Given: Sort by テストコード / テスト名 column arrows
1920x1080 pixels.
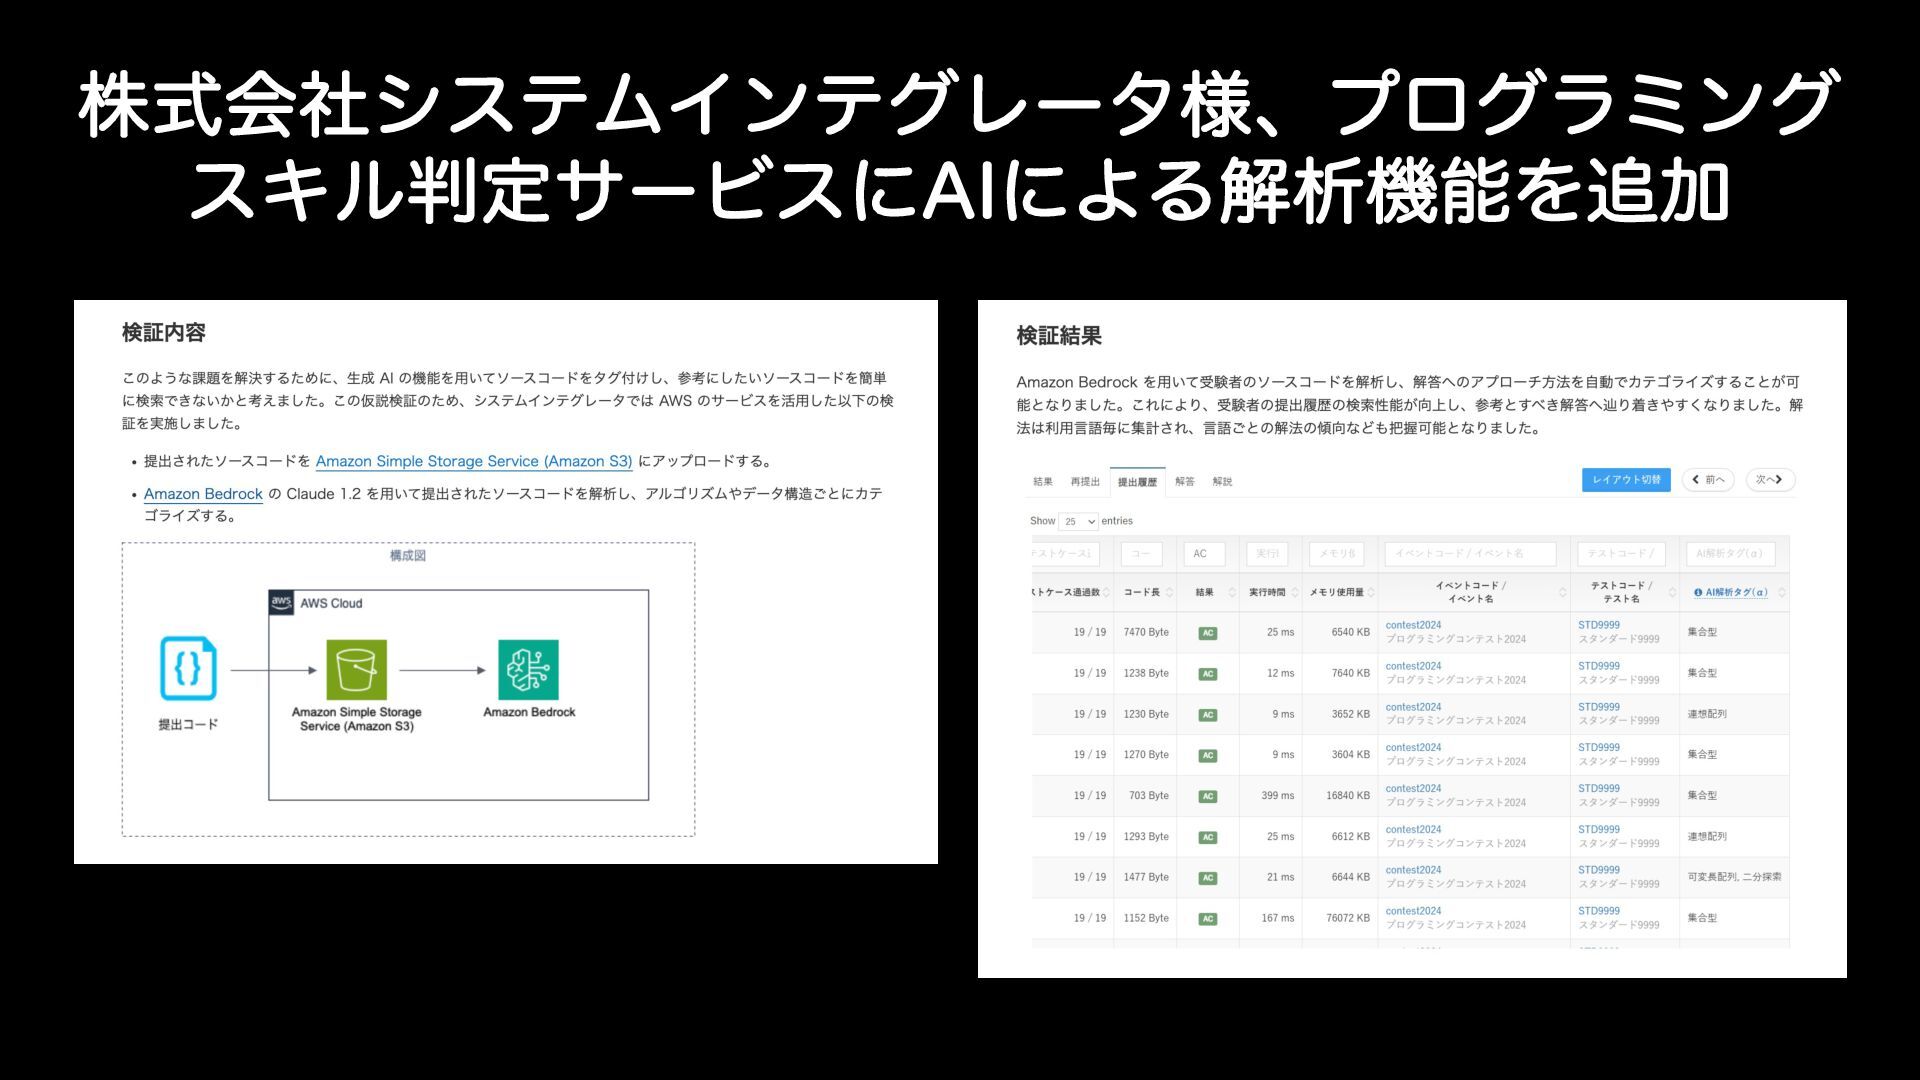Looking at the screenshot, I should [x=1672, y=593].
